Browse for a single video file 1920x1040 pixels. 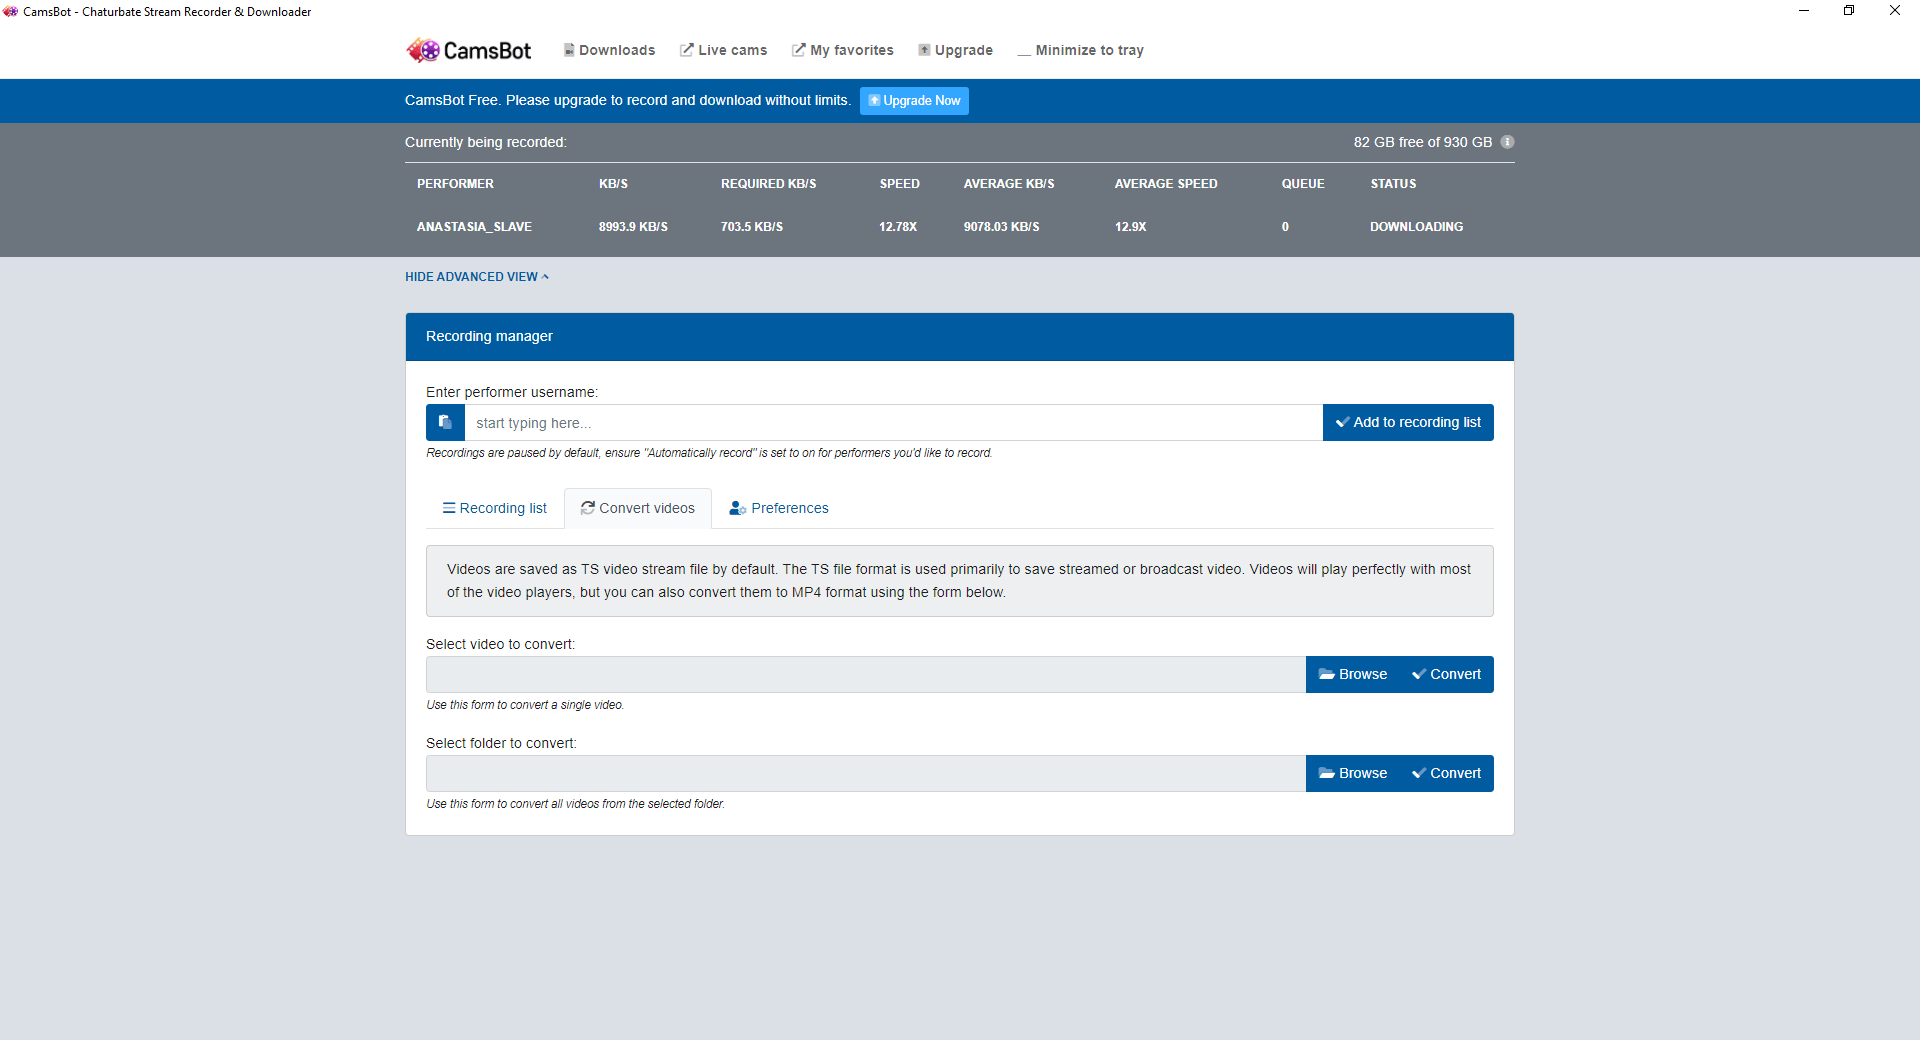[1352, 674]
